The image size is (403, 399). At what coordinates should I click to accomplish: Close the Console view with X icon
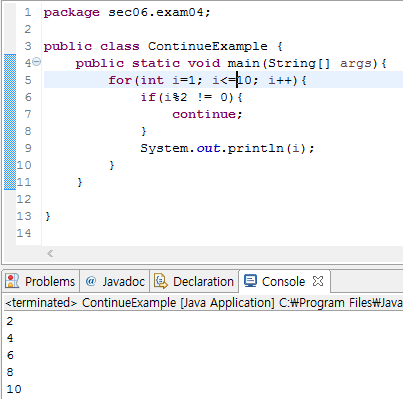[318, 281]
